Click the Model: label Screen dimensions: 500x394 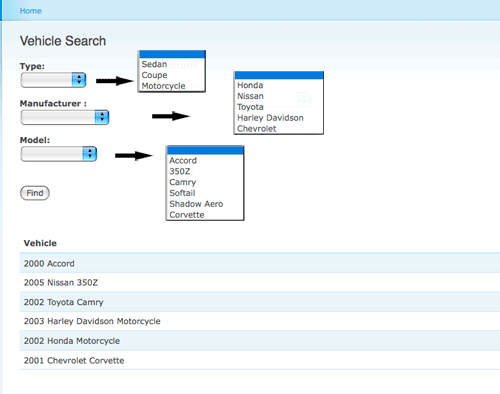[35, 140]
